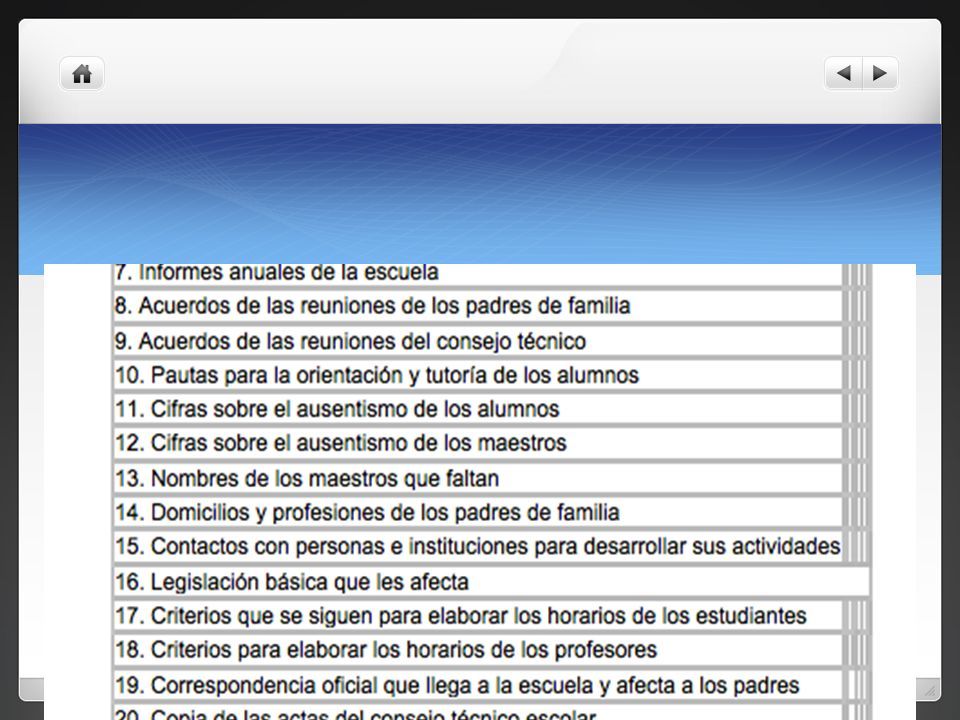Image resolution: width=960 pixels, height=720 pixels.
Task: Click the window resize grip in corner
Action: point(930,690)
